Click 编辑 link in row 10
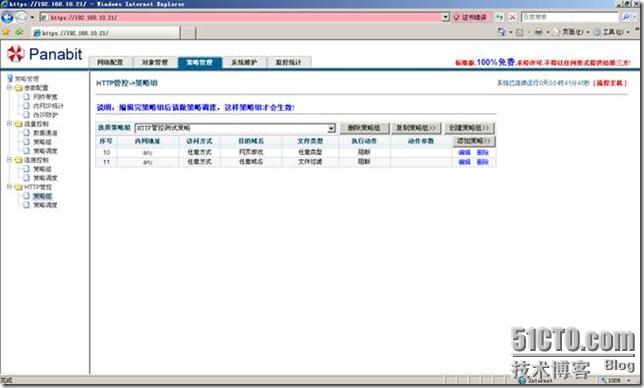Viewport: 644px width, 388px height. click(x=465, y=152)
